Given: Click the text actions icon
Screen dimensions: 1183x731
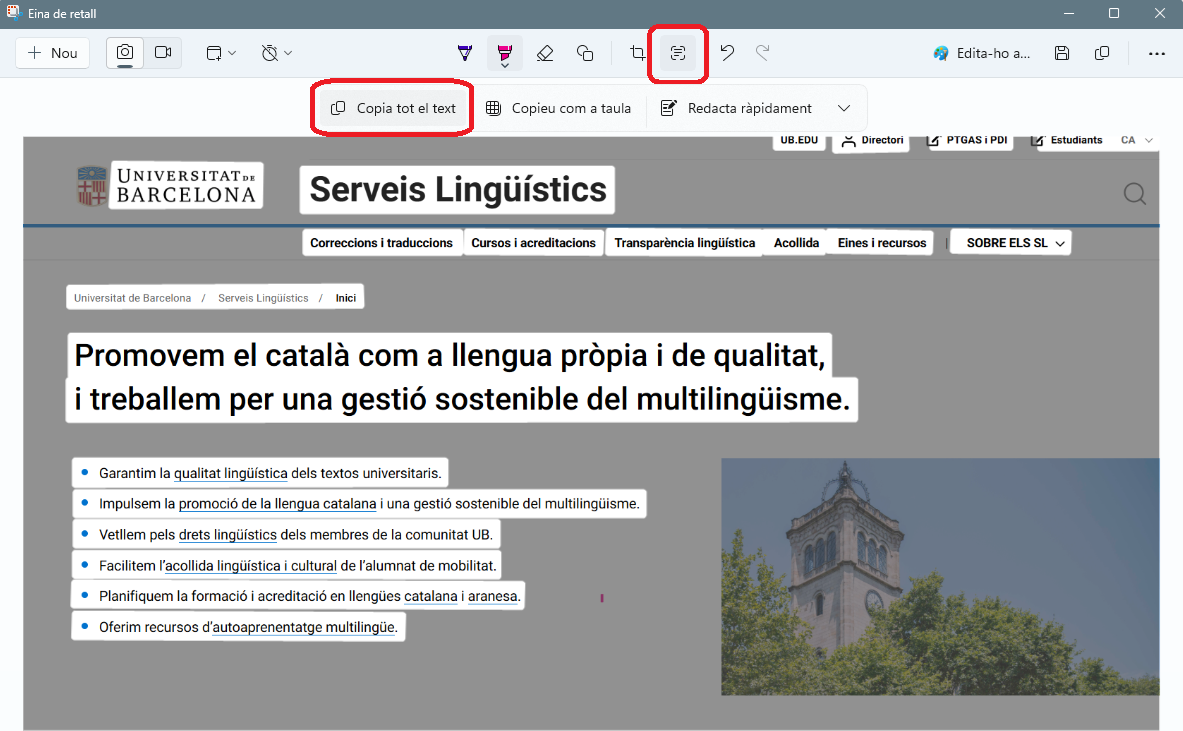Looking at the screenshot, I should point(678,53).
